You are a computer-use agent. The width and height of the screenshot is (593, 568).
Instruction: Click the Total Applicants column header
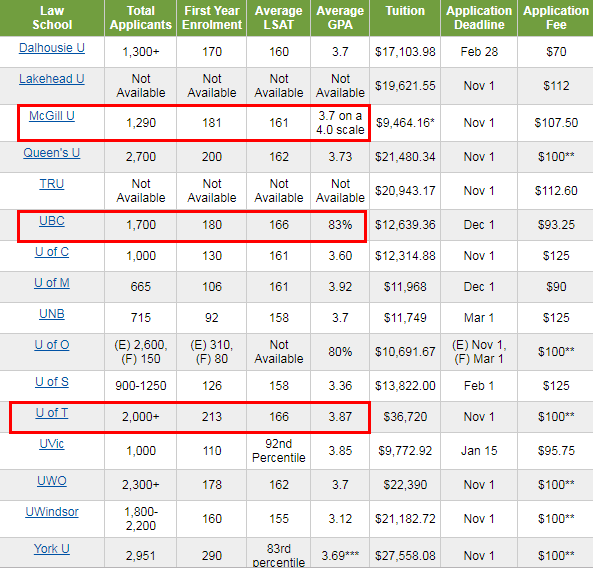(x=141, y=18)
